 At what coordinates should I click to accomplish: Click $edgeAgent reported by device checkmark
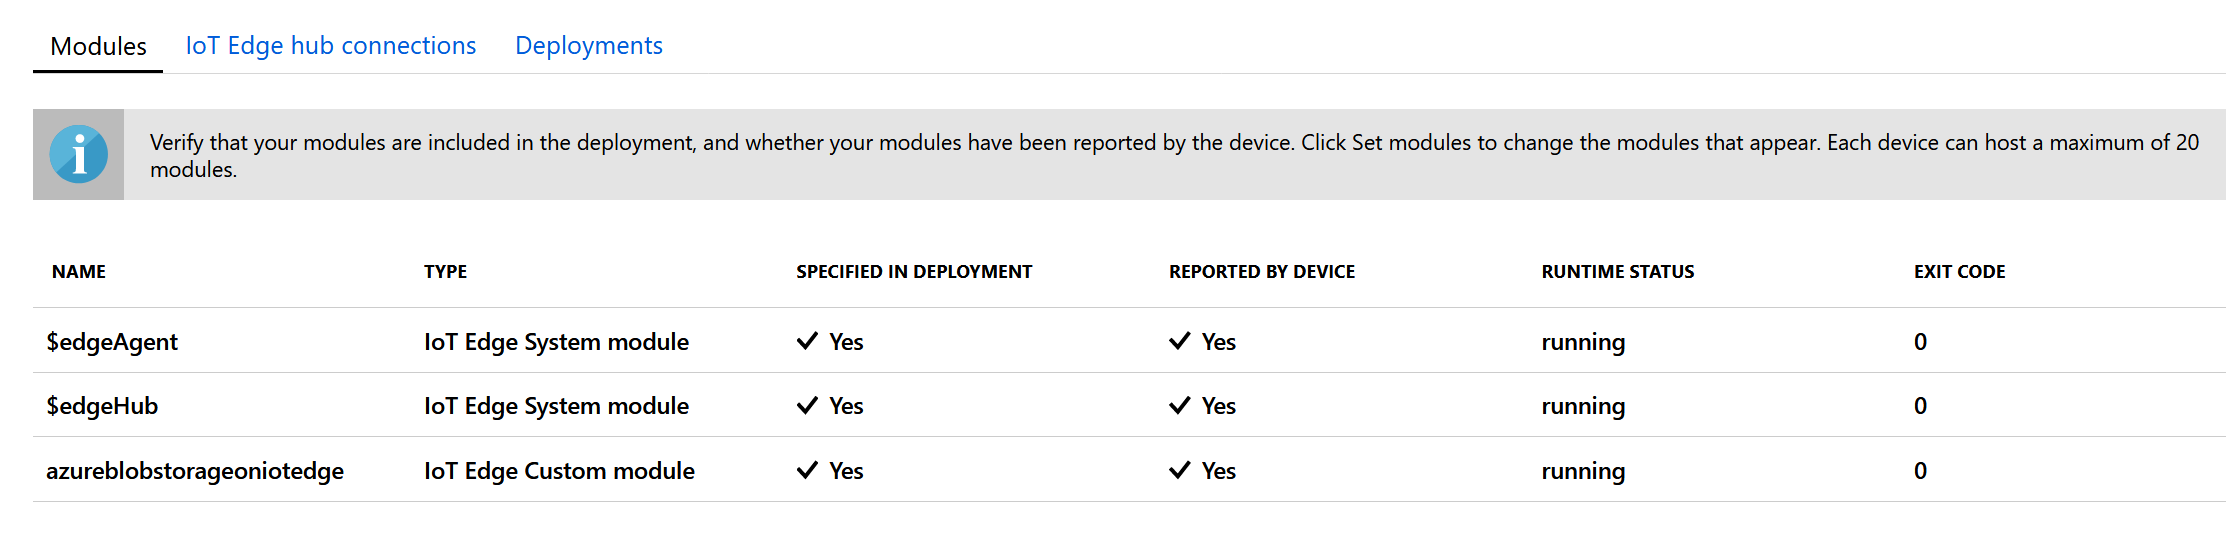[1180, 341]
